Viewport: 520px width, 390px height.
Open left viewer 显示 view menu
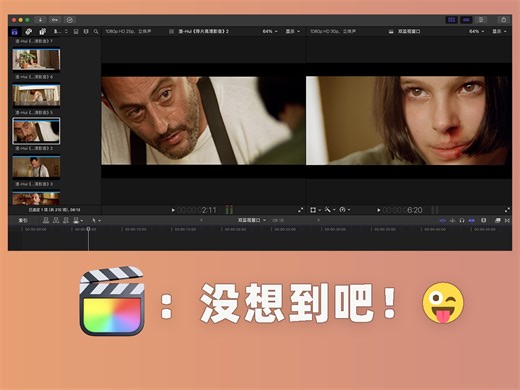click(x=293, y=31)
